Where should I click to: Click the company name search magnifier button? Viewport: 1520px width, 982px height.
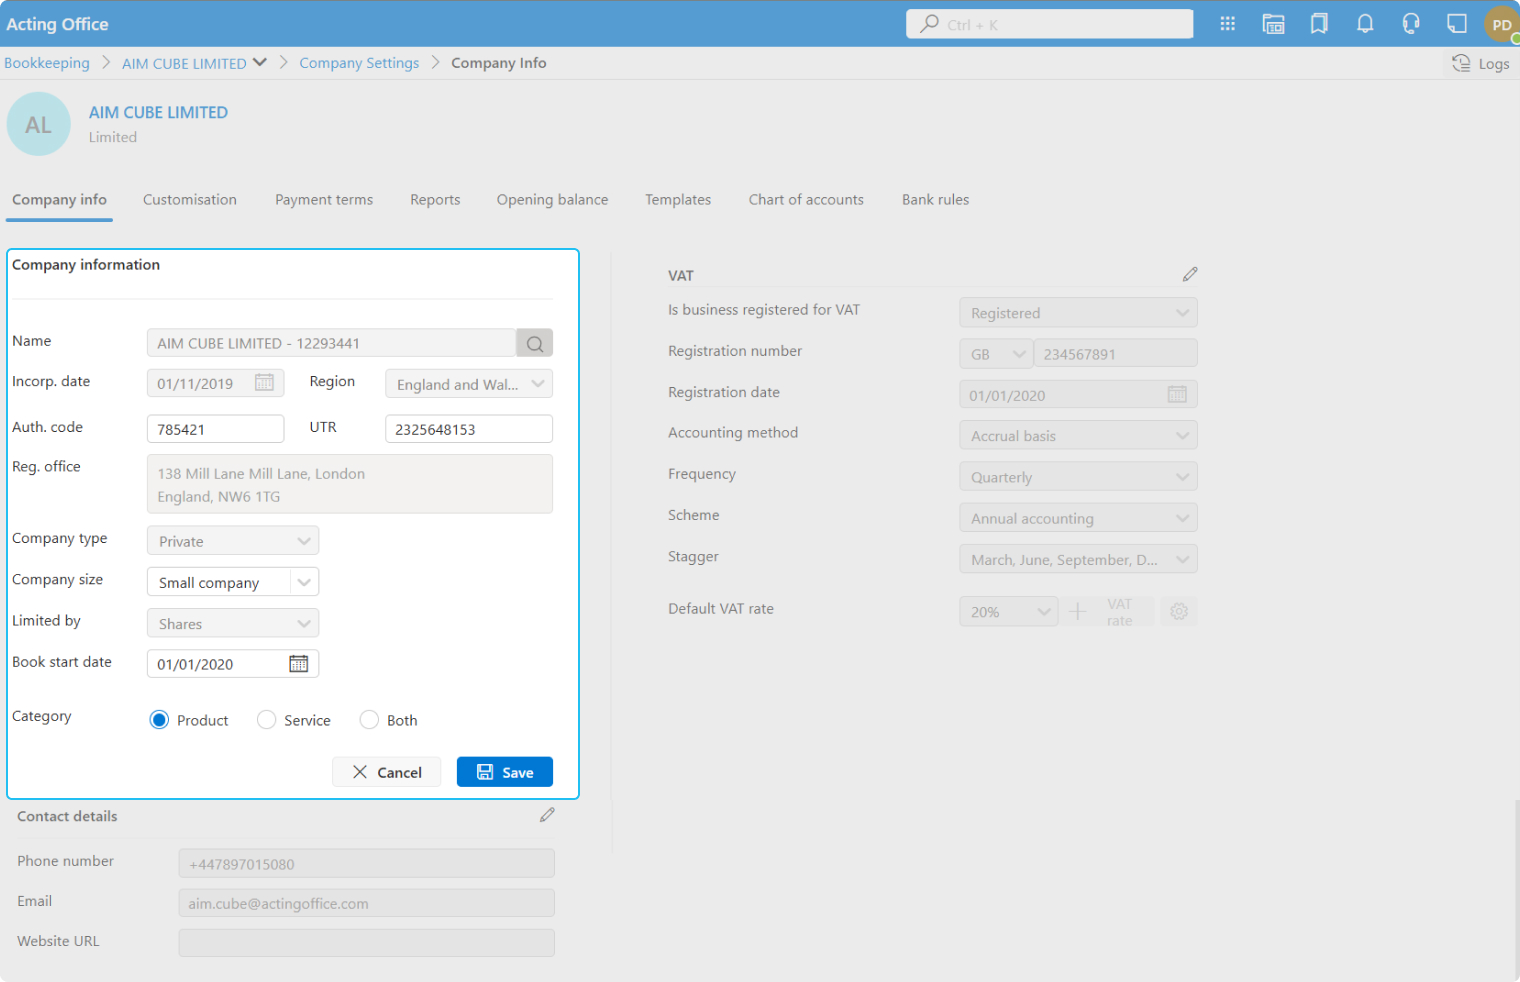tap(535, 343)
